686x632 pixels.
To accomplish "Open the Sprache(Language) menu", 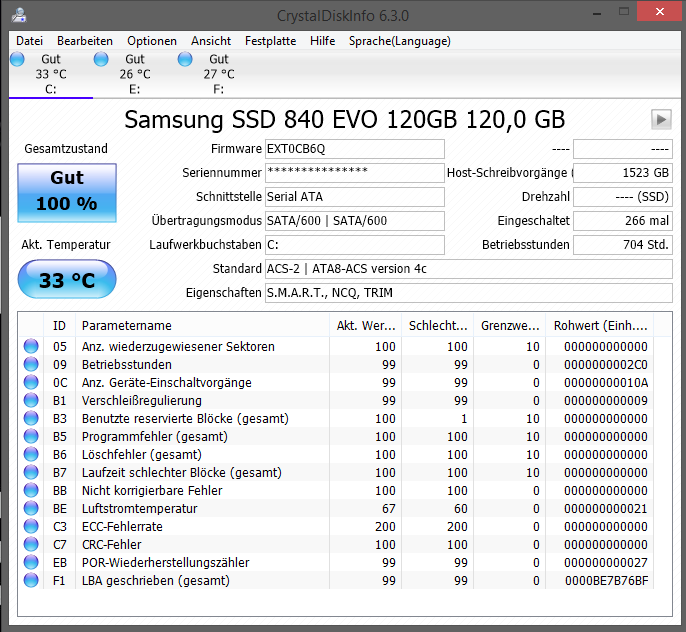I will (x=399, y=41).
